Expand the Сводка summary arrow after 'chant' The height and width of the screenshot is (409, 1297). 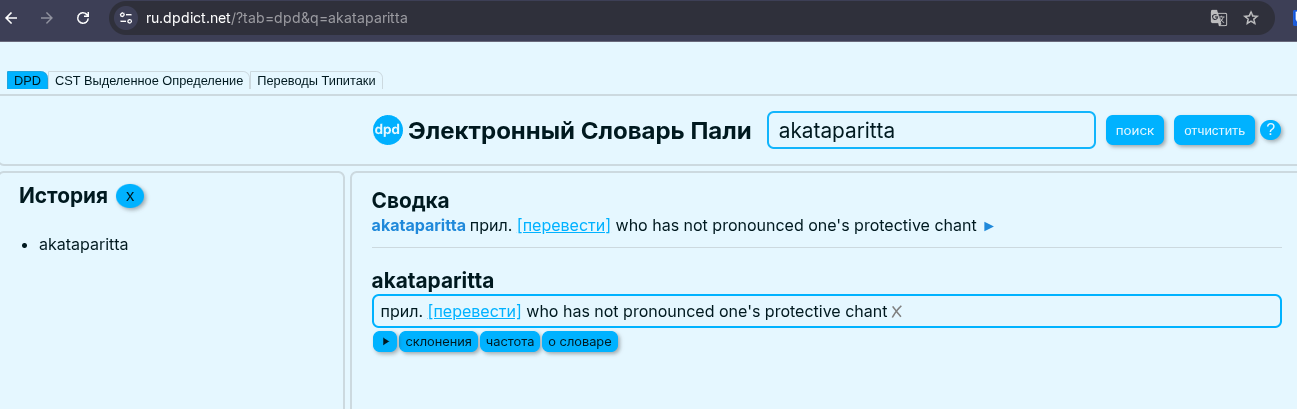(x=989, y=226)
